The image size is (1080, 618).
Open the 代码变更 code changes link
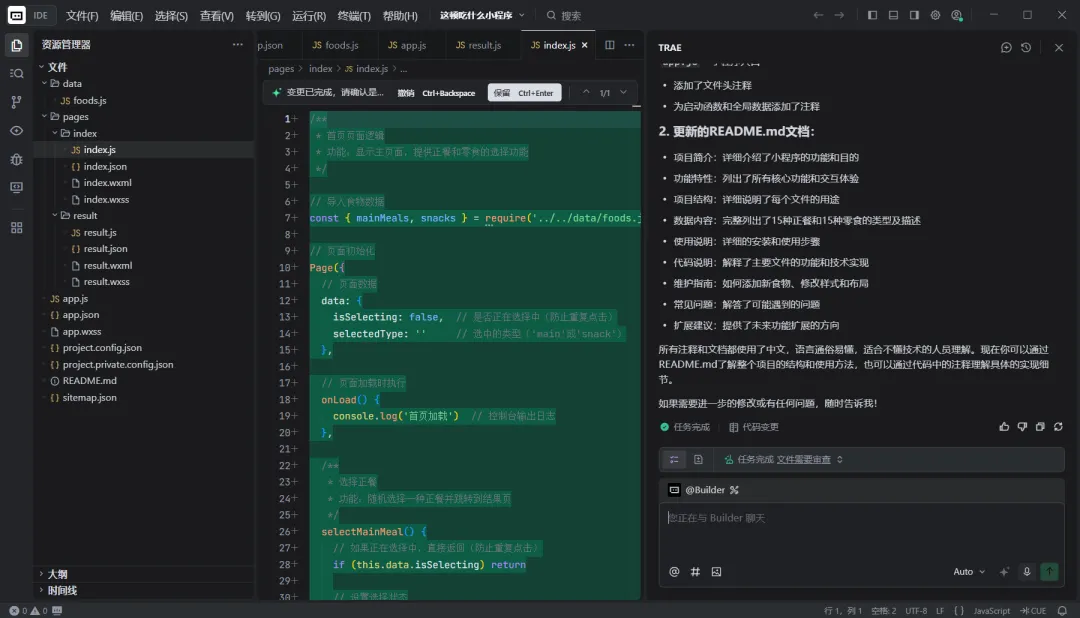(754, 427)
